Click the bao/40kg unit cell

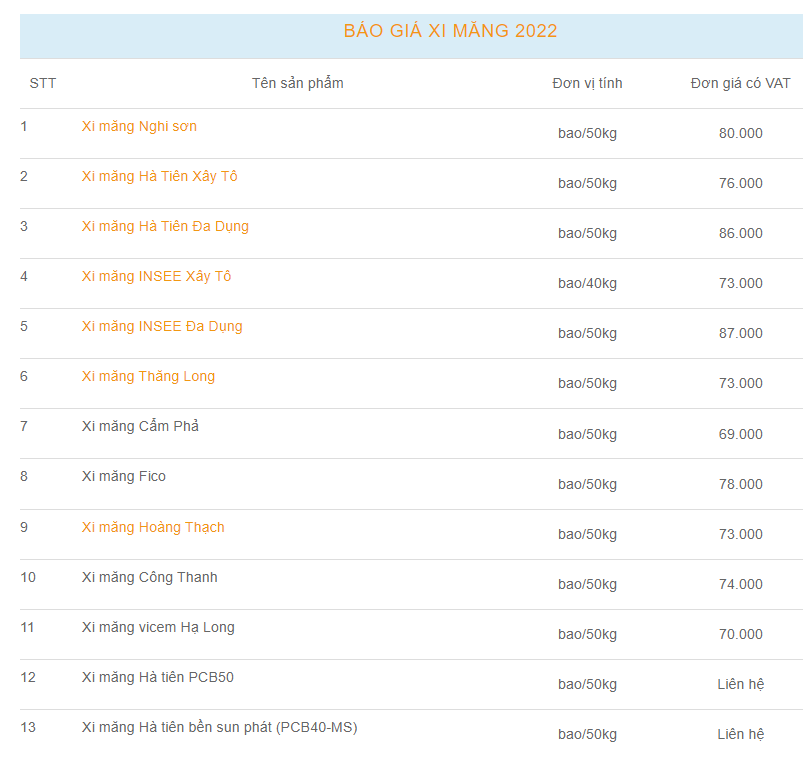coord(587,284)
